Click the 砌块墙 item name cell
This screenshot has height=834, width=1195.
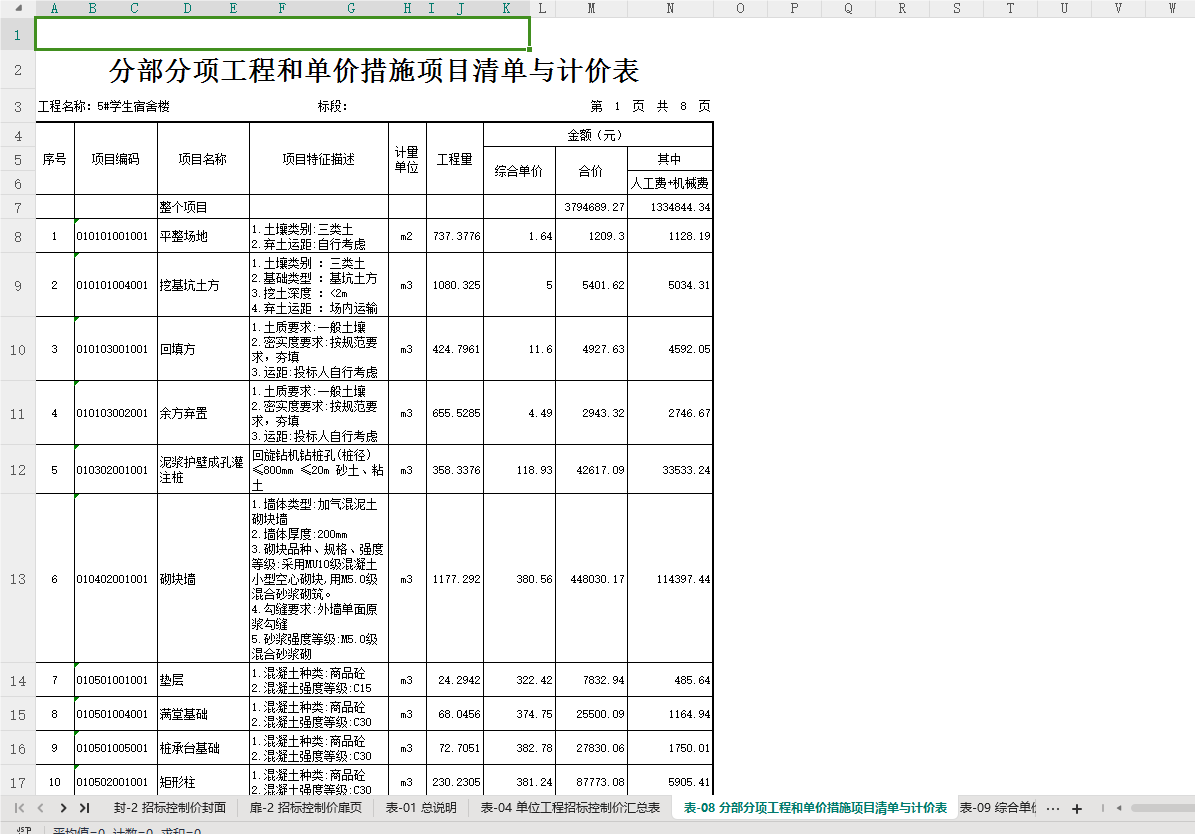203,579
